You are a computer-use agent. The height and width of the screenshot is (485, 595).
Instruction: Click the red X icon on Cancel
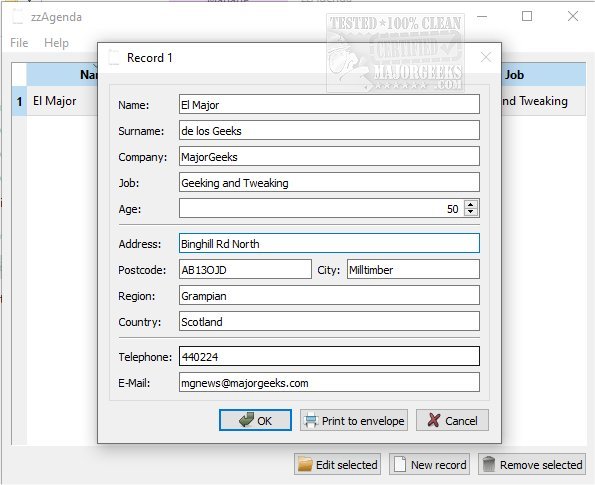tap(433, 420)
